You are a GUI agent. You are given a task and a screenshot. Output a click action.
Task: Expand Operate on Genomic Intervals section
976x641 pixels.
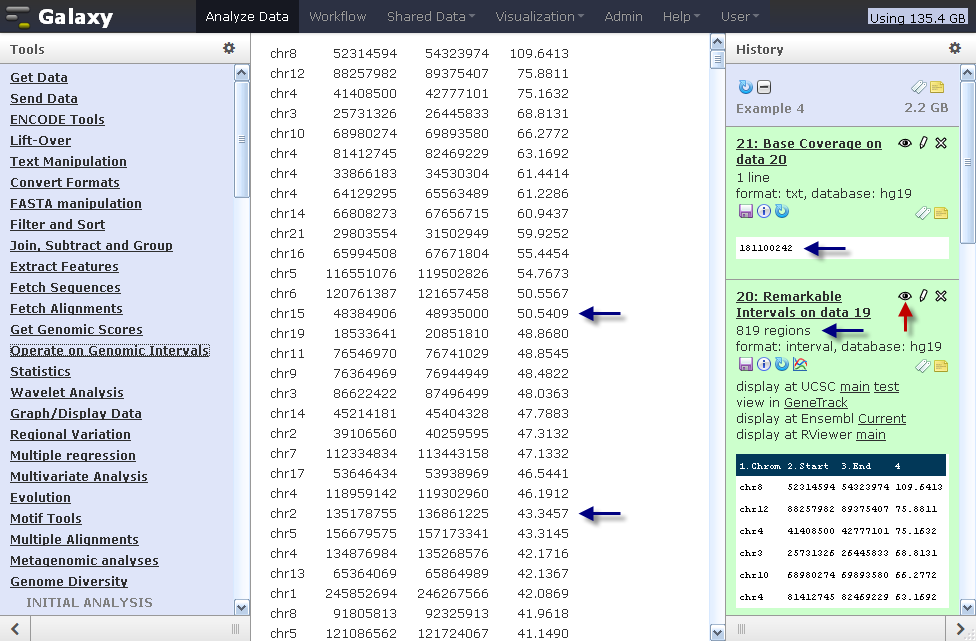110,350
